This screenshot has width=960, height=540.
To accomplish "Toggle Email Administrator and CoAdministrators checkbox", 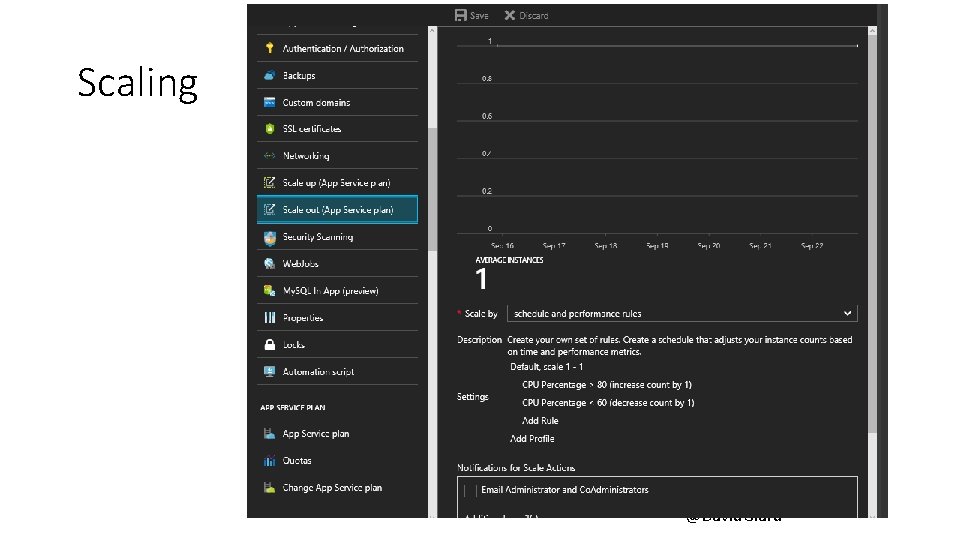I will (470, 490).
